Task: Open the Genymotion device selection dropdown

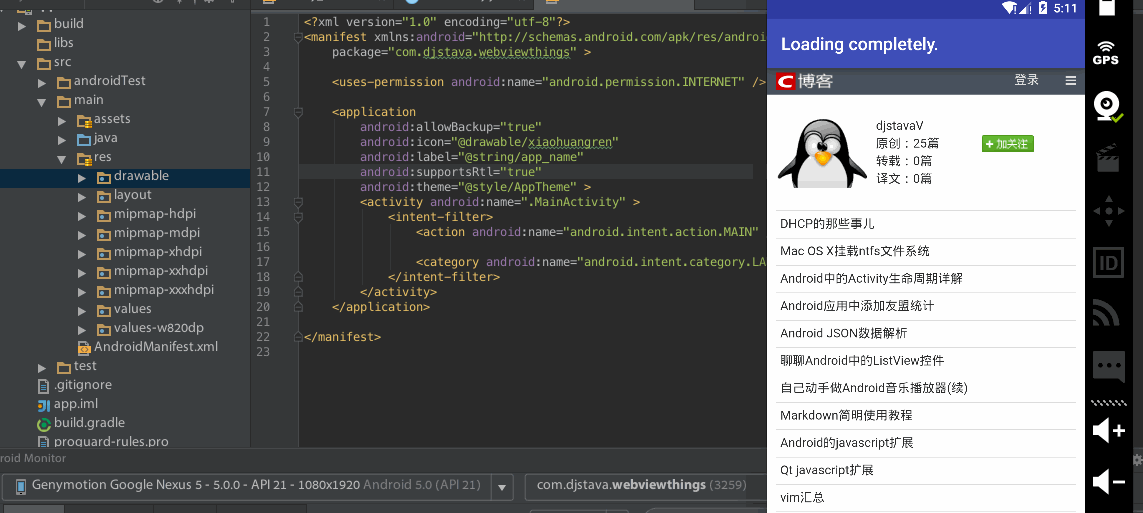Action: click(x=501, y=486)
